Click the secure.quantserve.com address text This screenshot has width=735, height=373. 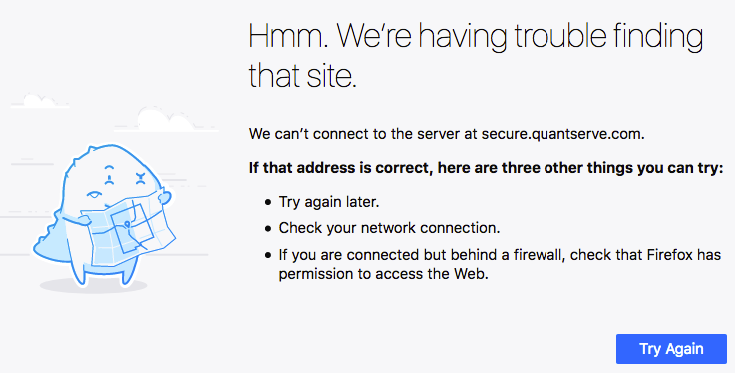[x=563, y=134]
